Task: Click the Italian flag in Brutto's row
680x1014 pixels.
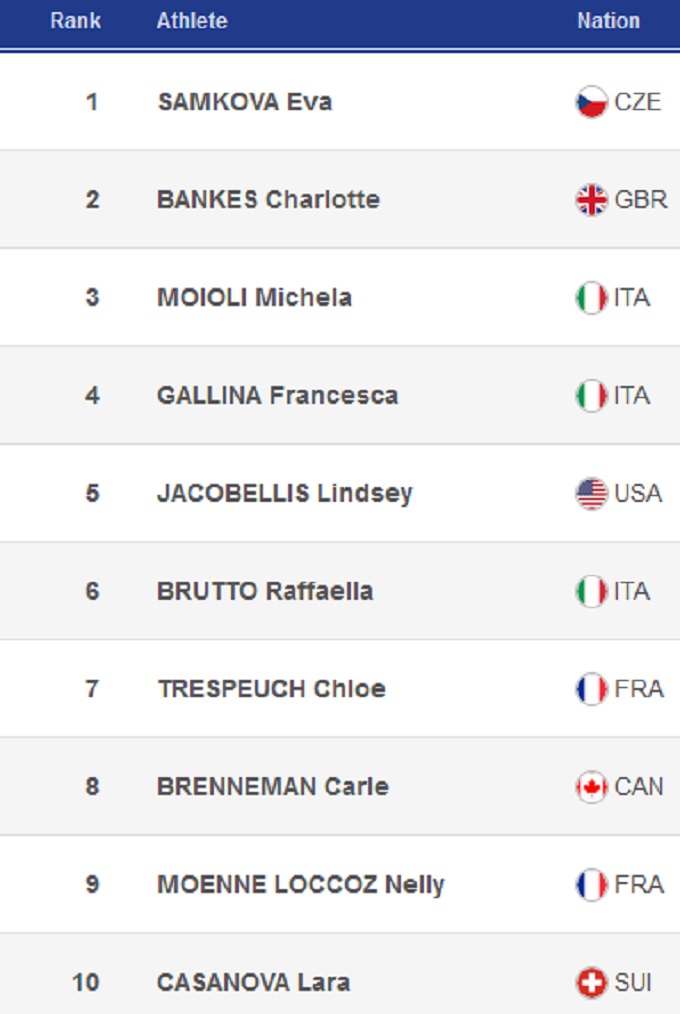Action: click(592, 592)
